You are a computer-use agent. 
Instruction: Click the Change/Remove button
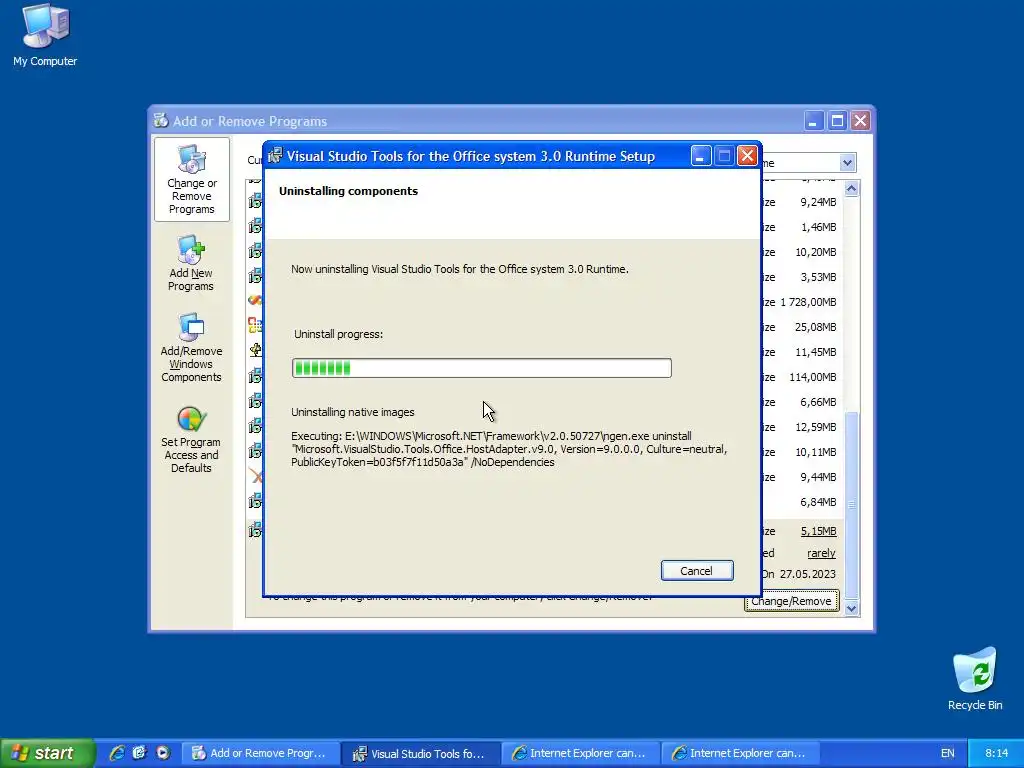792,601
